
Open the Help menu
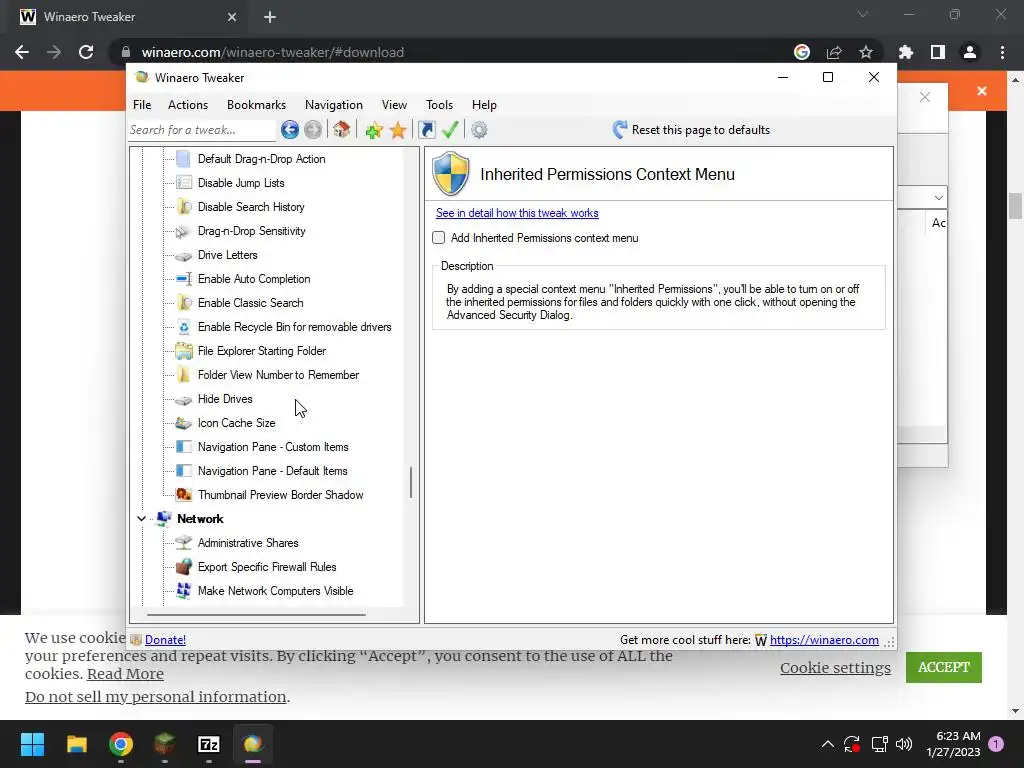pos(484,104)
